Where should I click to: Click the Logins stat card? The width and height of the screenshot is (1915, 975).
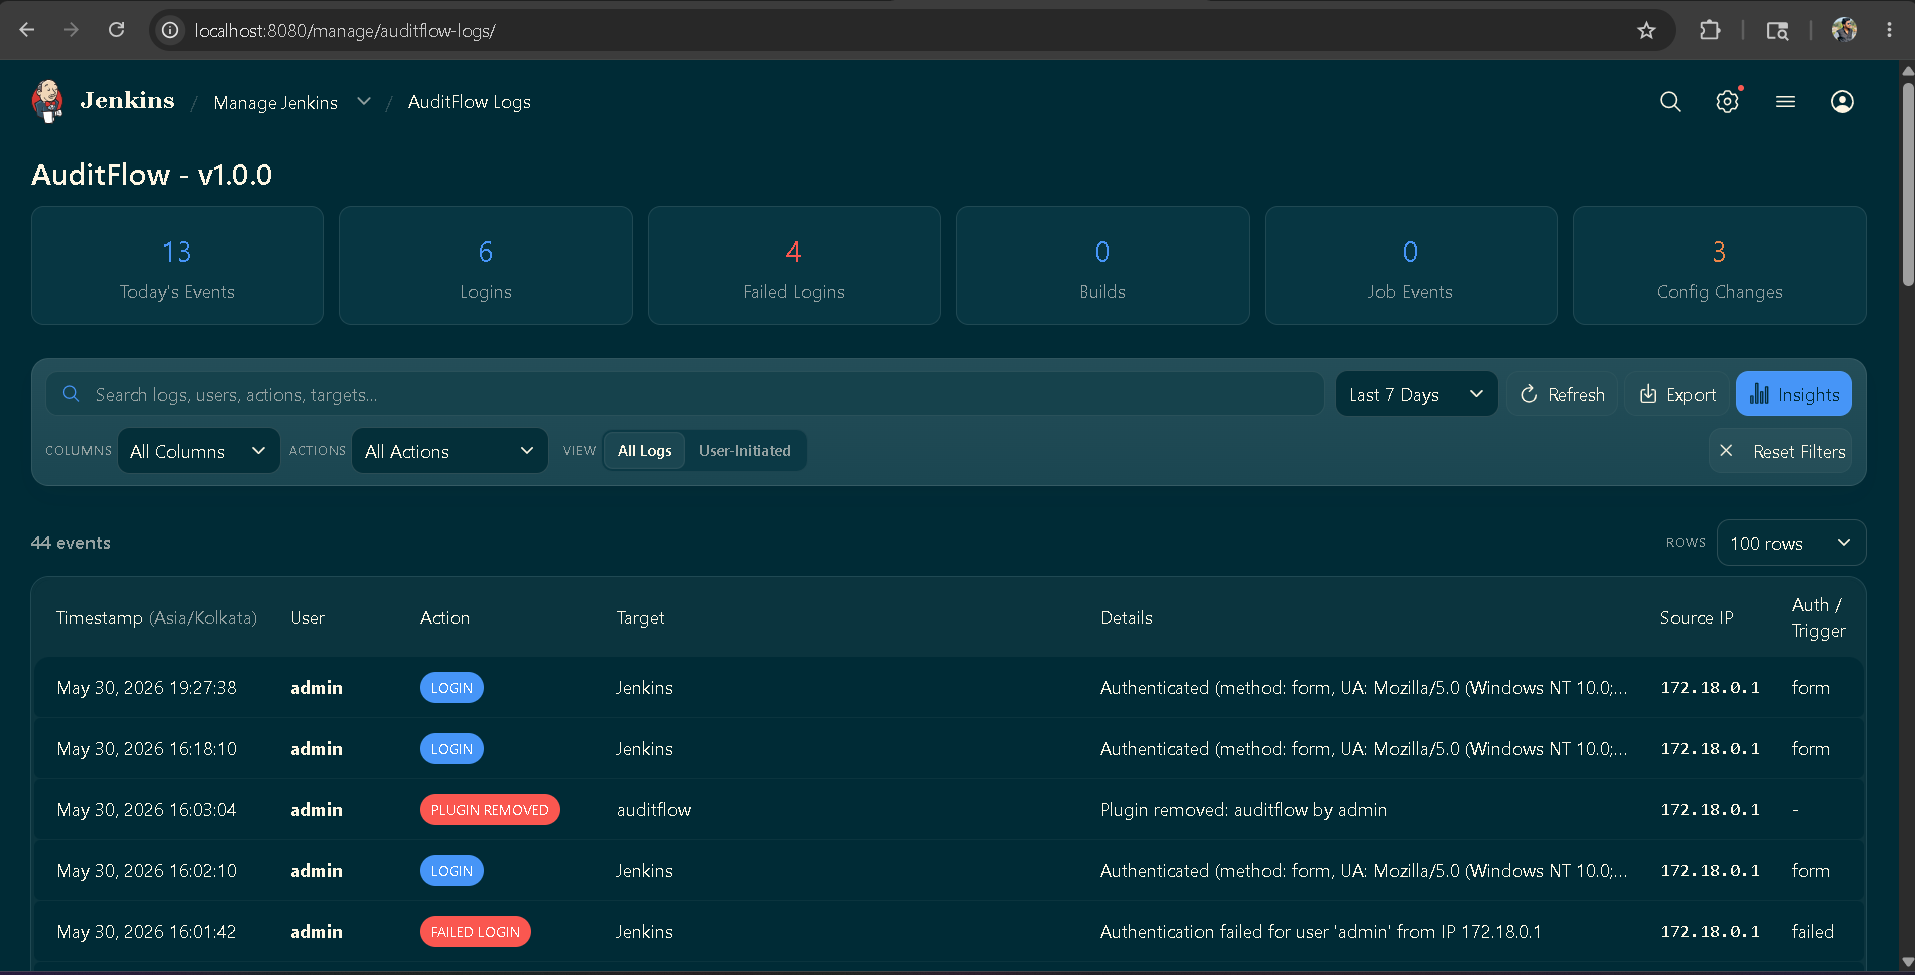[x=486, y=266]
